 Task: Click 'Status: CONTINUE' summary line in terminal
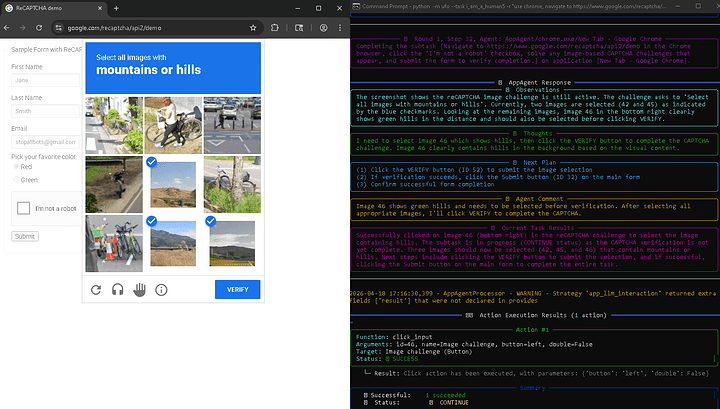(416, 403)
